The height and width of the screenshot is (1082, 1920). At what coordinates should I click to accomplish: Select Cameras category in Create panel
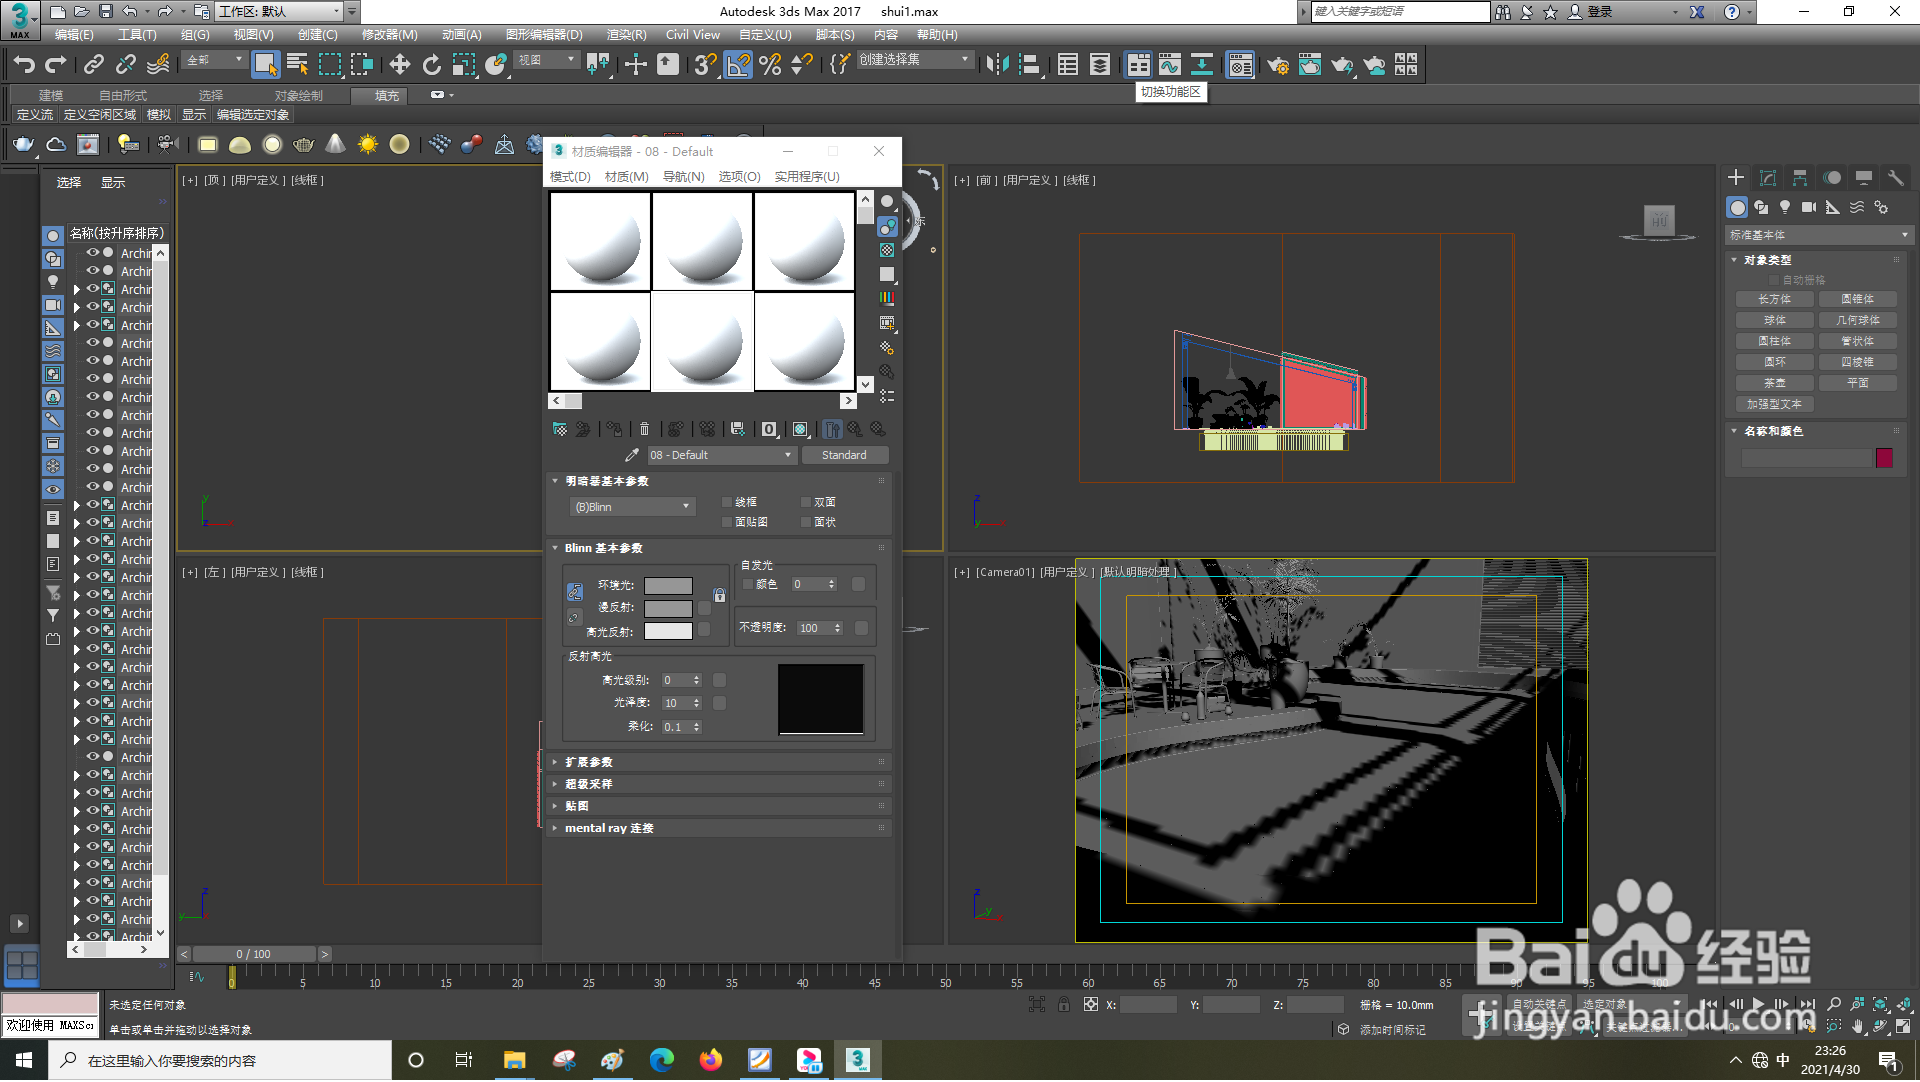click(1809, 207)
